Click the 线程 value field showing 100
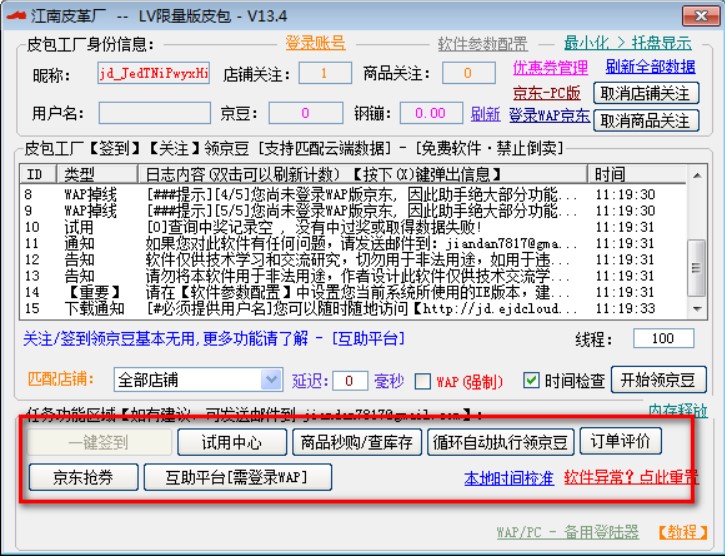Image resolution: width=725 pixels, height=560 pixels. (x=663, y=338)
